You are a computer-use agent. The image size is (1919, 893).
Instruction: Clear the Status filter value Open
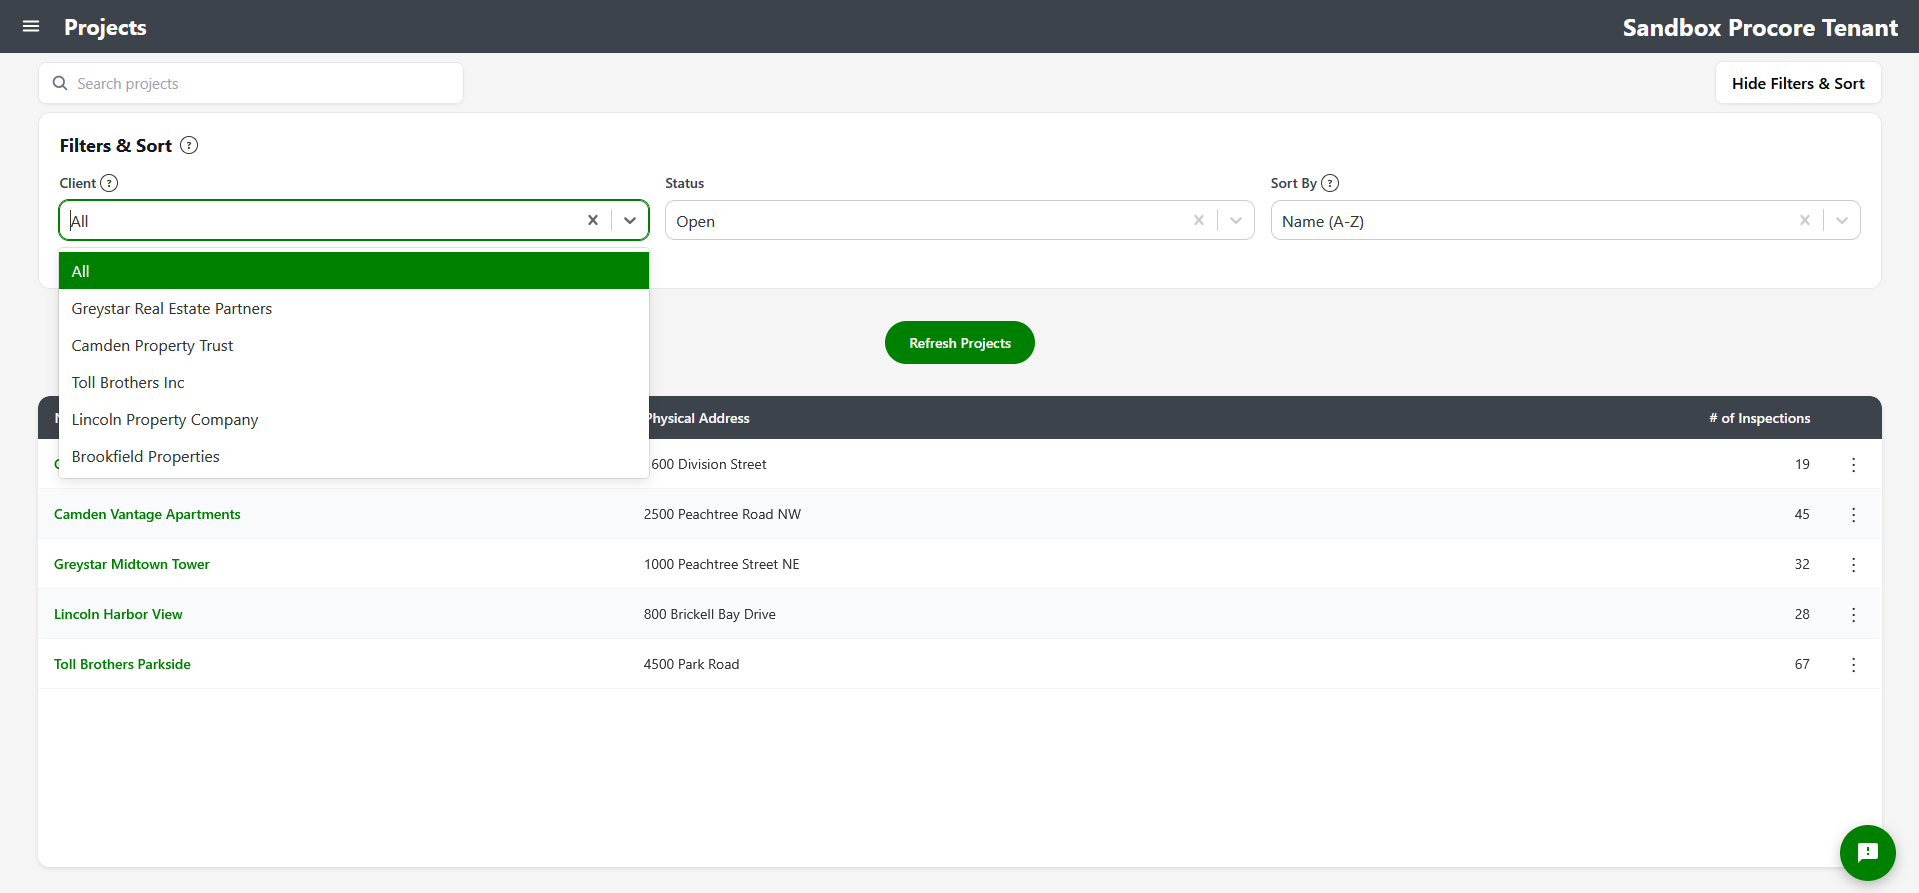pyautogui.click(x=1198, y=220)
